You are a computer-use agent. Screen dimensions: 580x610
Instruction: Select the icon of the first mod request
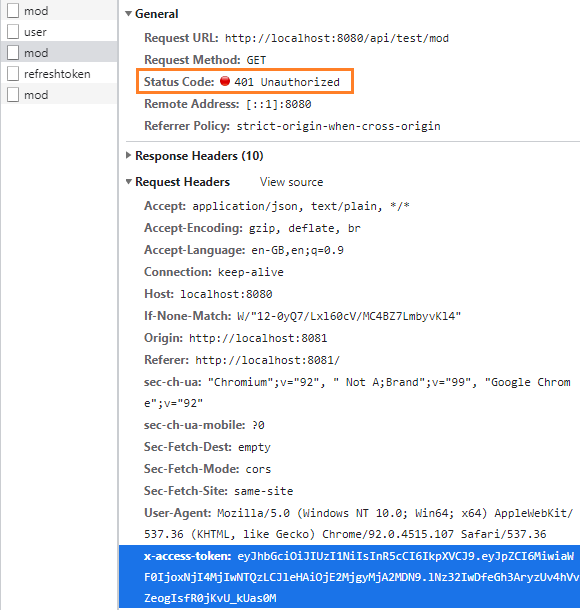coord(13,11)
